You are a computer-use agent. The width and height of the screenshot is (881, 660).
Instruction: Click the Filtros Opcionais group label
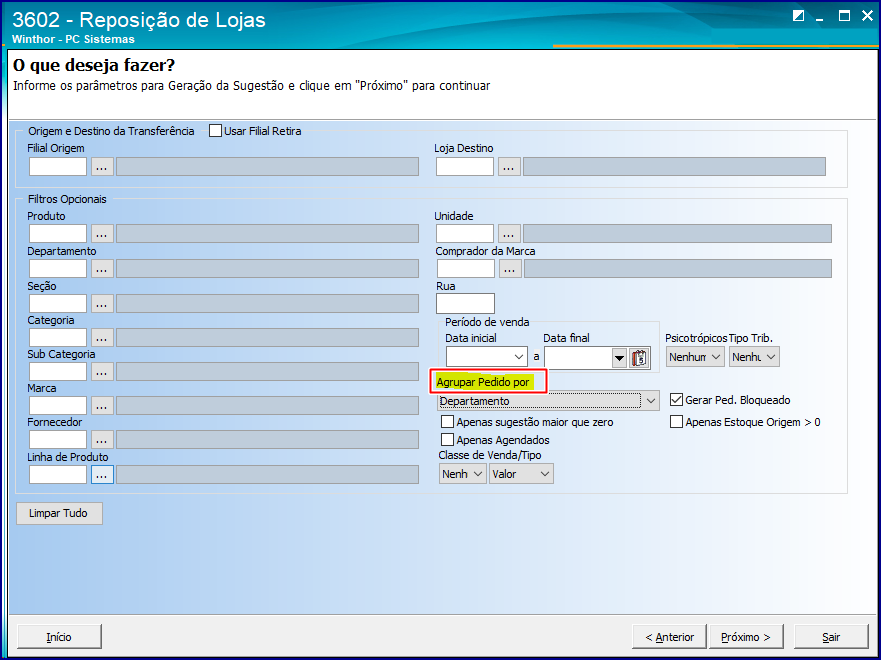tap(67, 199)
